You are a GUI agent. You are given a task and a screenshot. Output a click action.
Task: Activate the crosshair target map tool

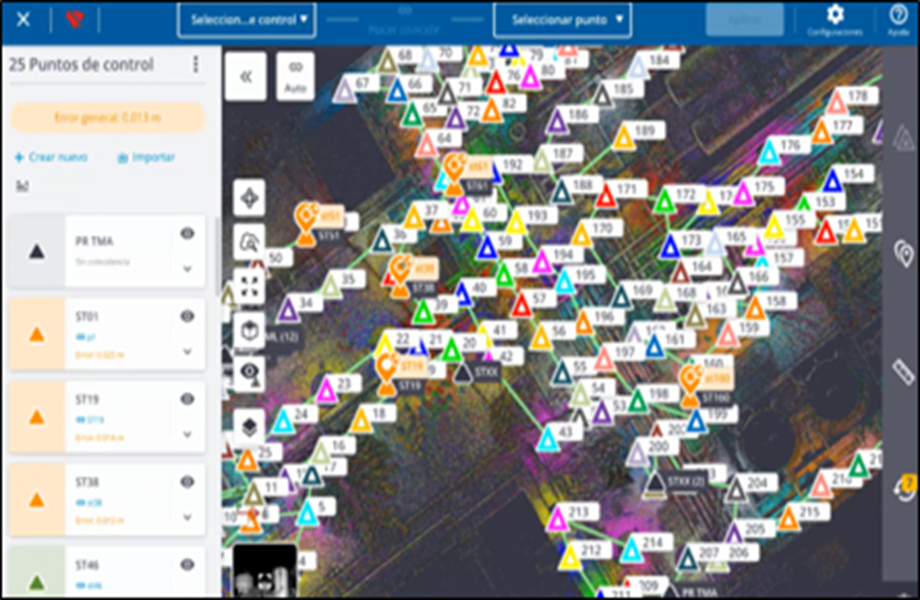[x=249, y=198]
